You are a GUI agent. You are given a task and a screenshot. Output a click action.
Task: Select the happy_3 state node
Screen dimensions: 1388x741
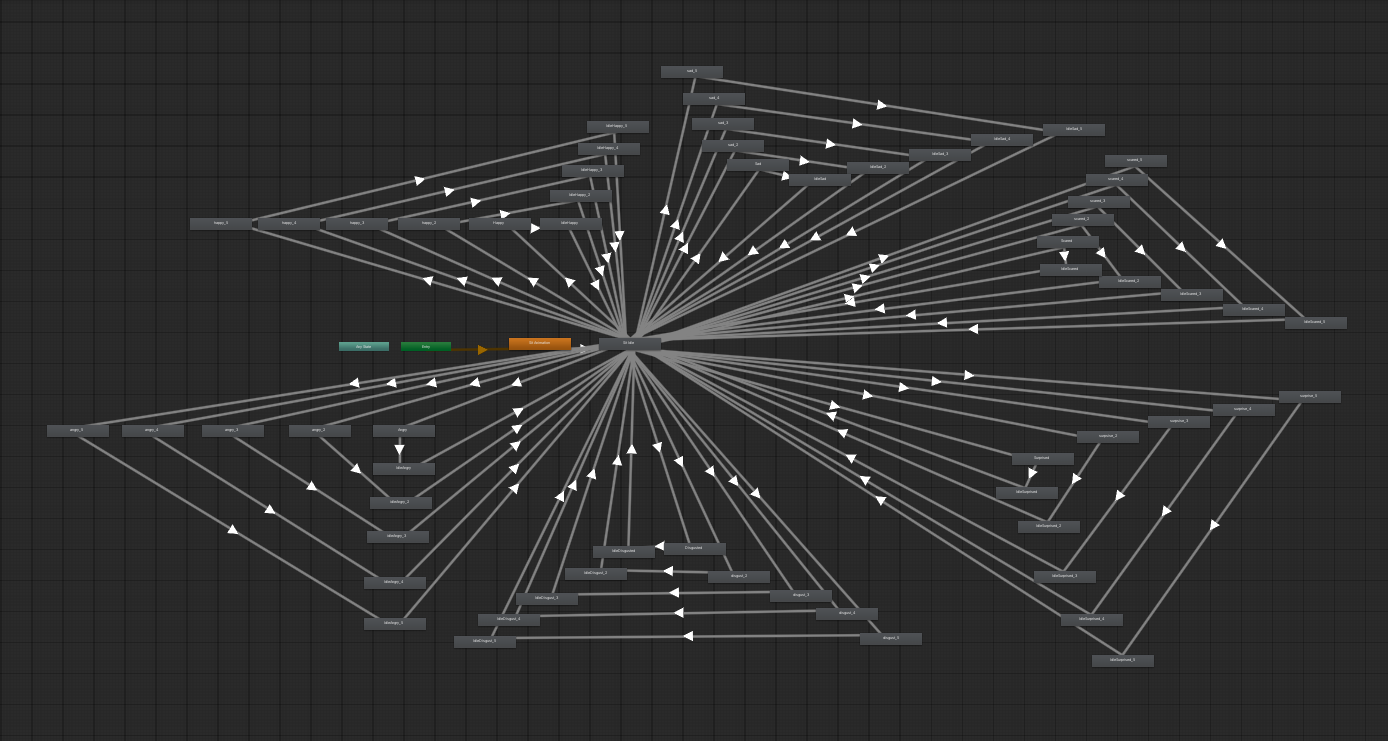click(x=357, y=224)
